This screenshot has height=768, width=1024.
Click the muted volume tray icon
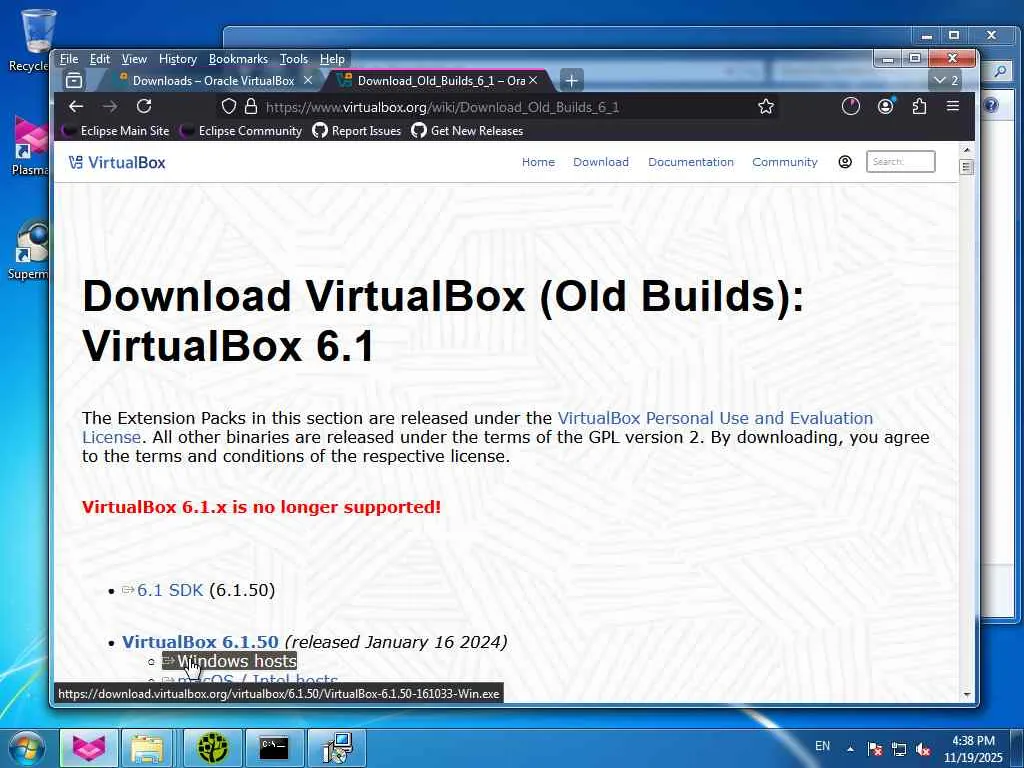(923, 749)
